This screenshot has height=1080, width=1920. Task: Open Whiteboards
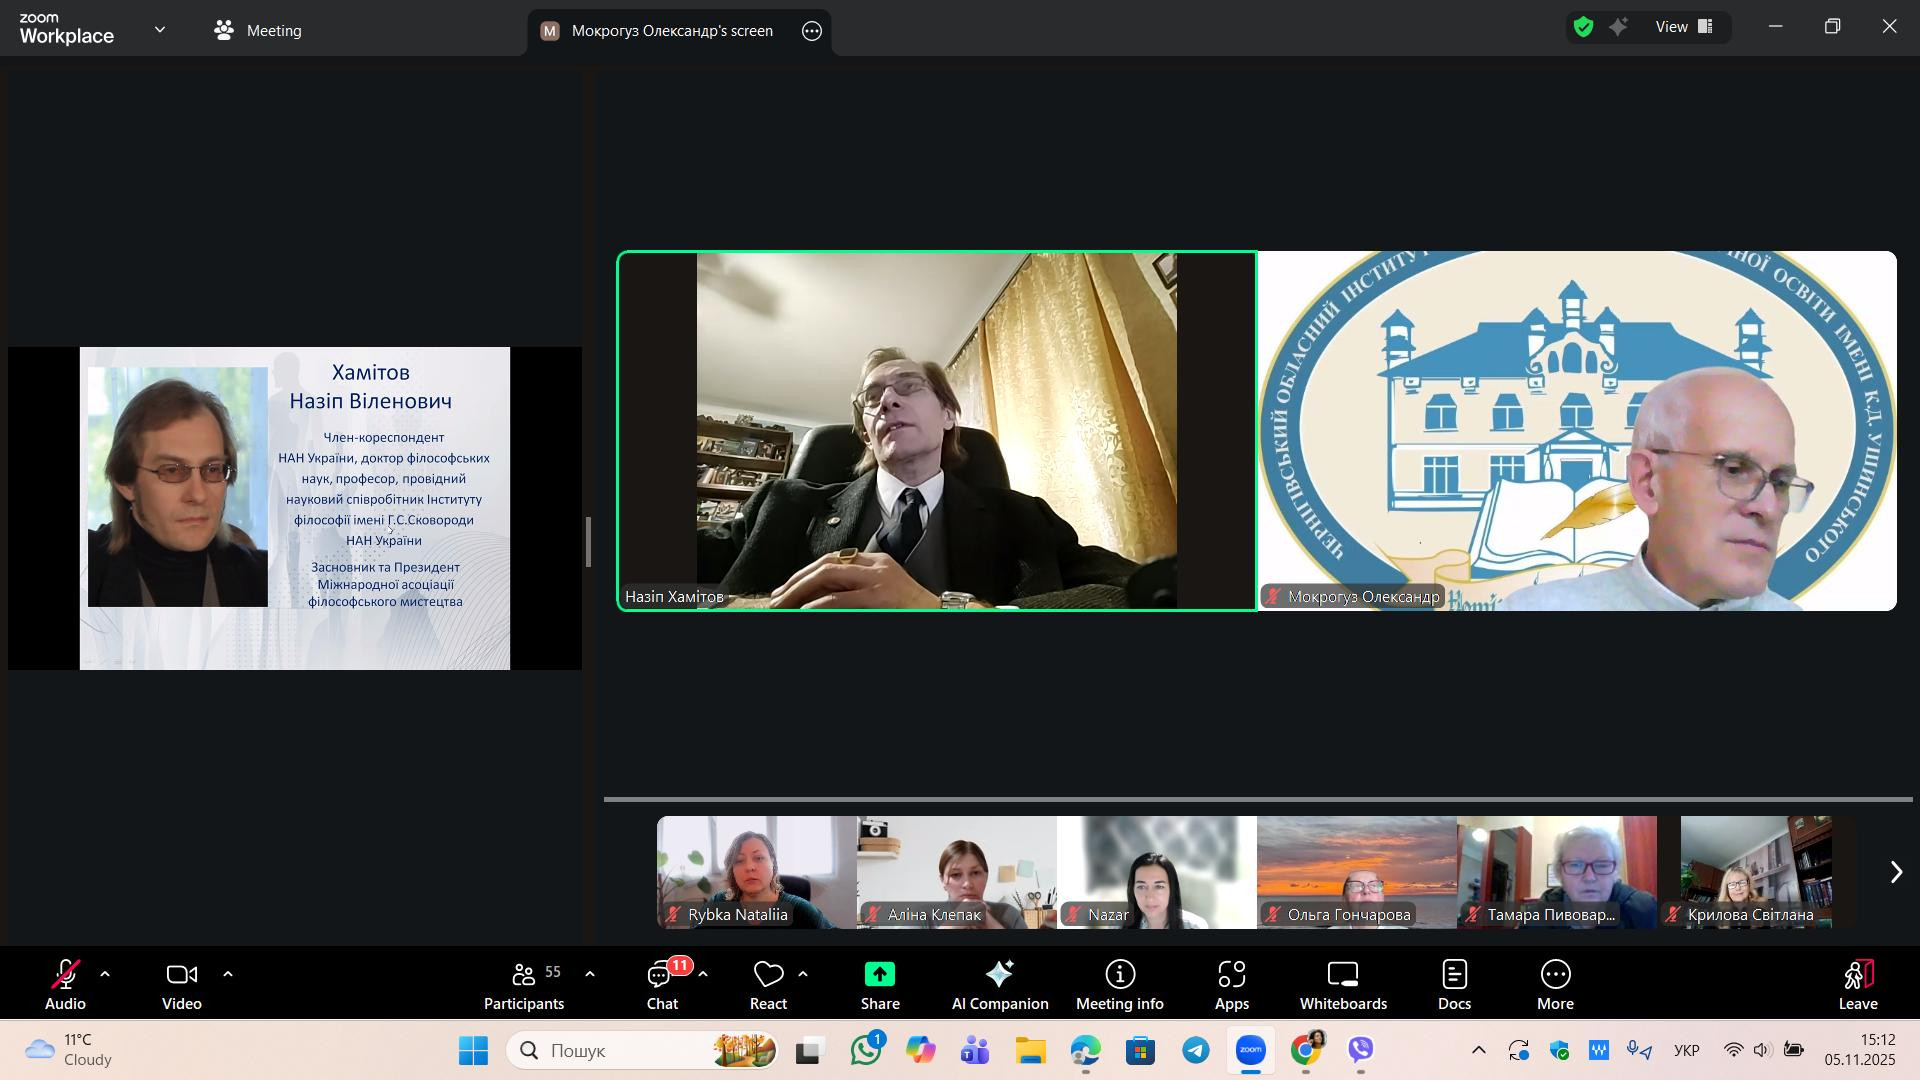click(x=1342, y=985)
